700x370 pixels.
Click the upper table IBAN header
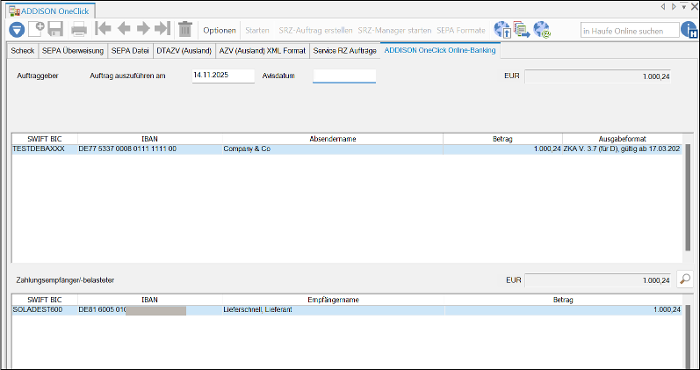150,139
